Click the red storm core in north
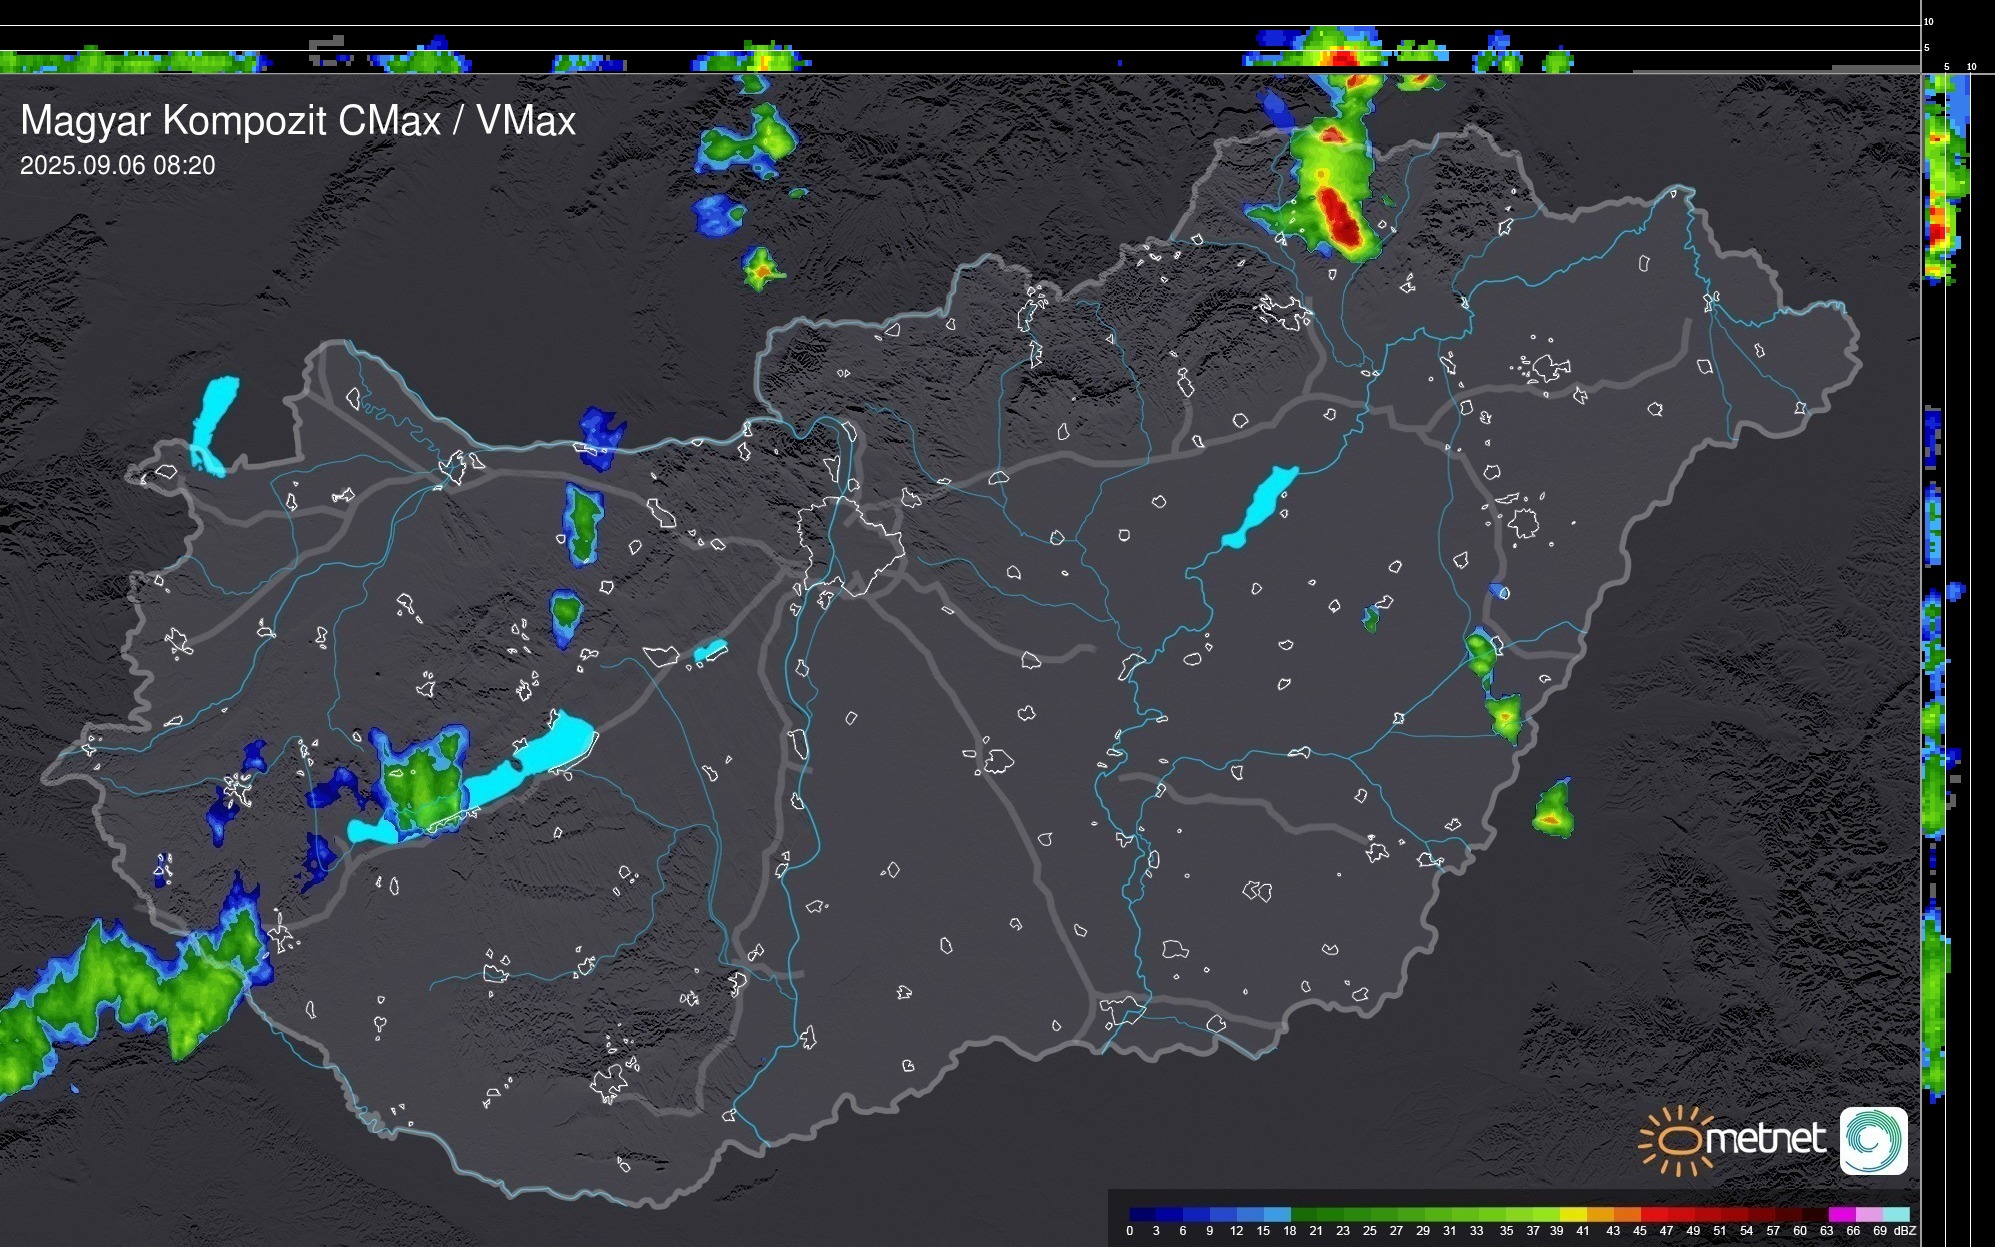1995x1247 pixels. click(x=1339, y=215)
